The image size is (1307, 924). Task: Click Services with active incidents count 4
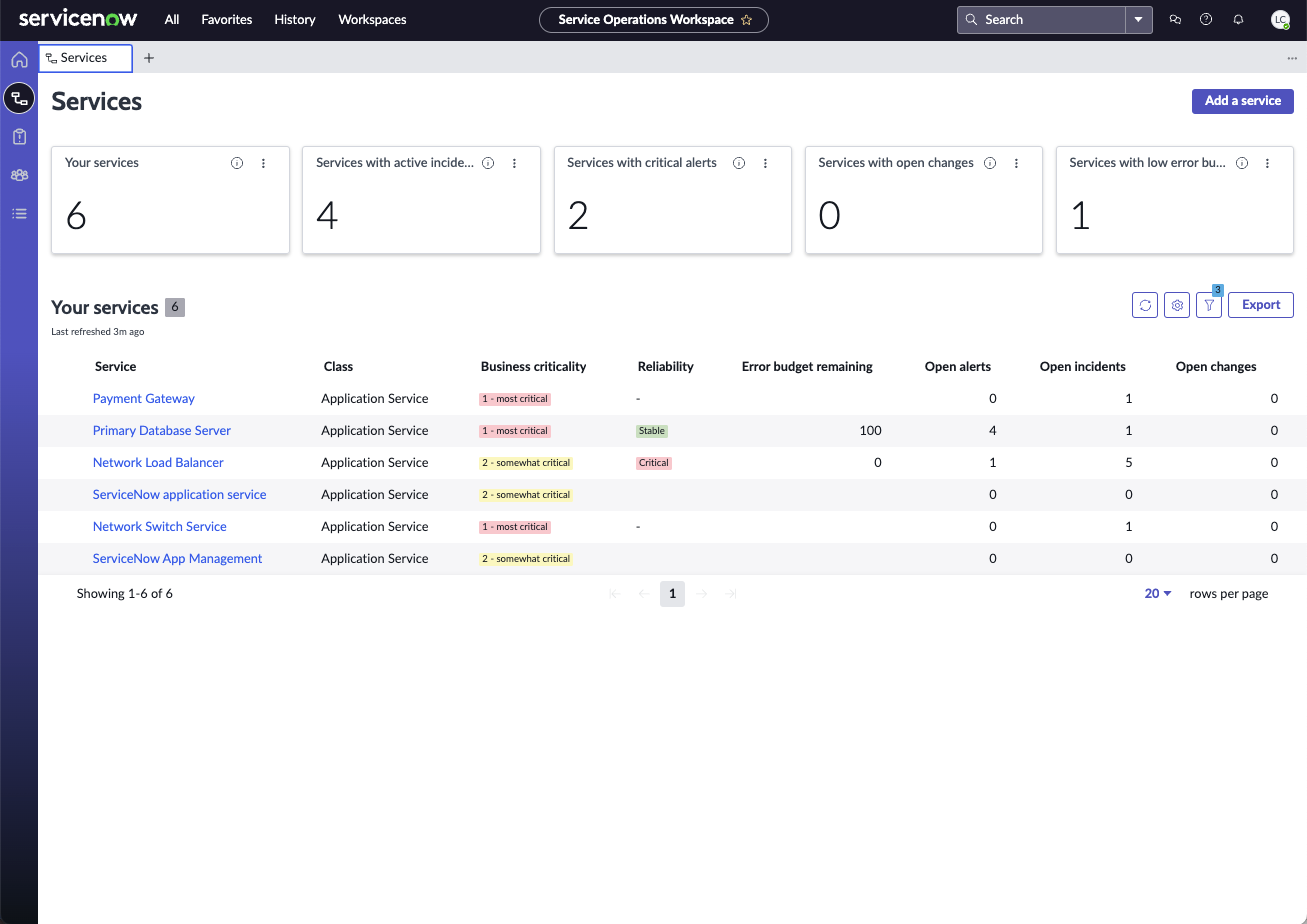click(x=327, y=215)
